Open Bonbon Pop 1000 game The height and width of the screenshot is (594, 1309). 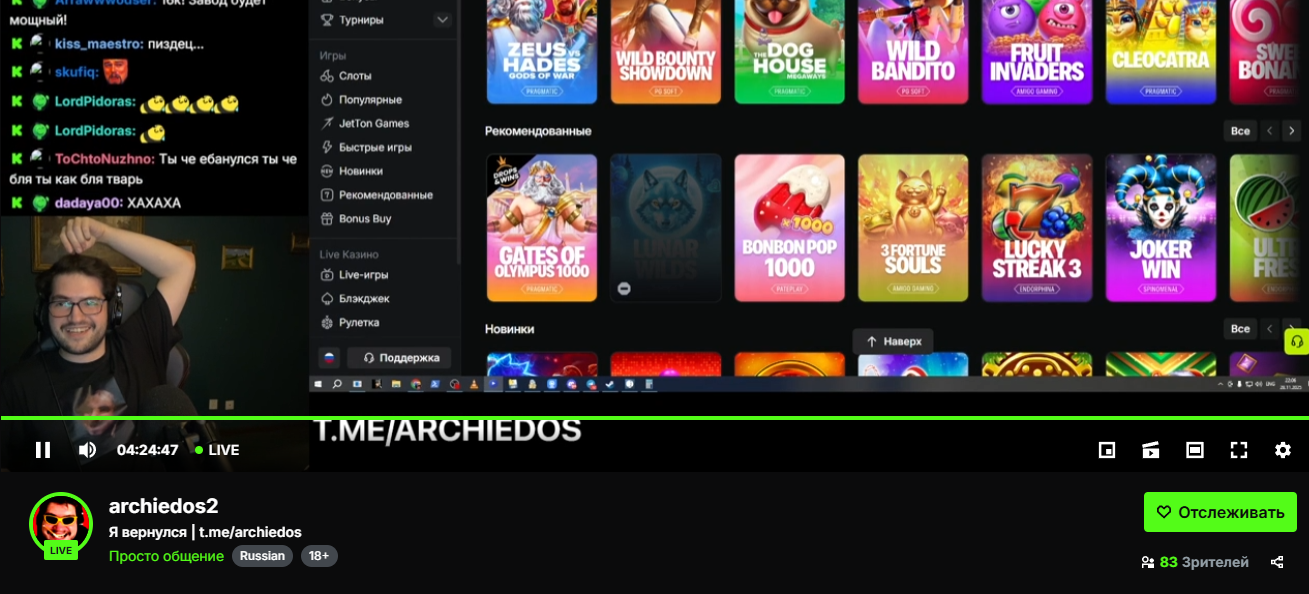(x=790, y=228)
